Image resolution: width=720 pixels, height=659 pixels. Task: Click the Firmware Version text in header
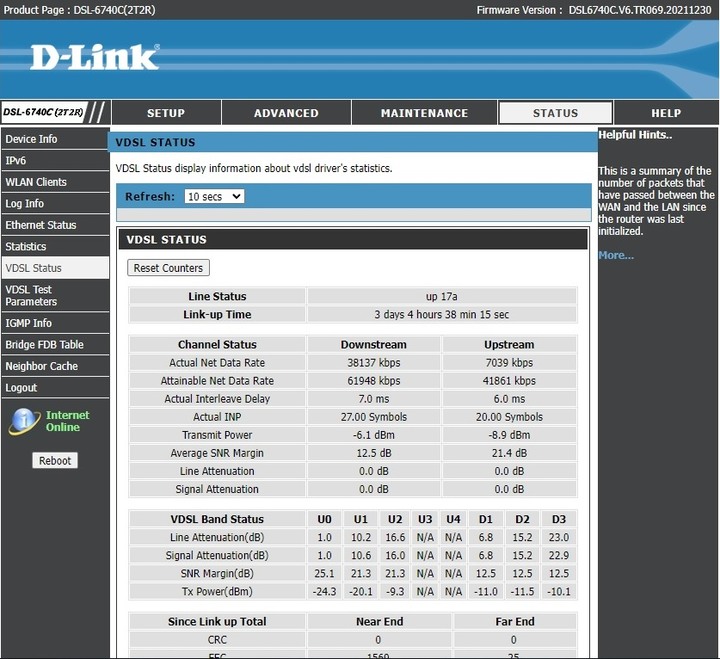[x=594, y=10]
